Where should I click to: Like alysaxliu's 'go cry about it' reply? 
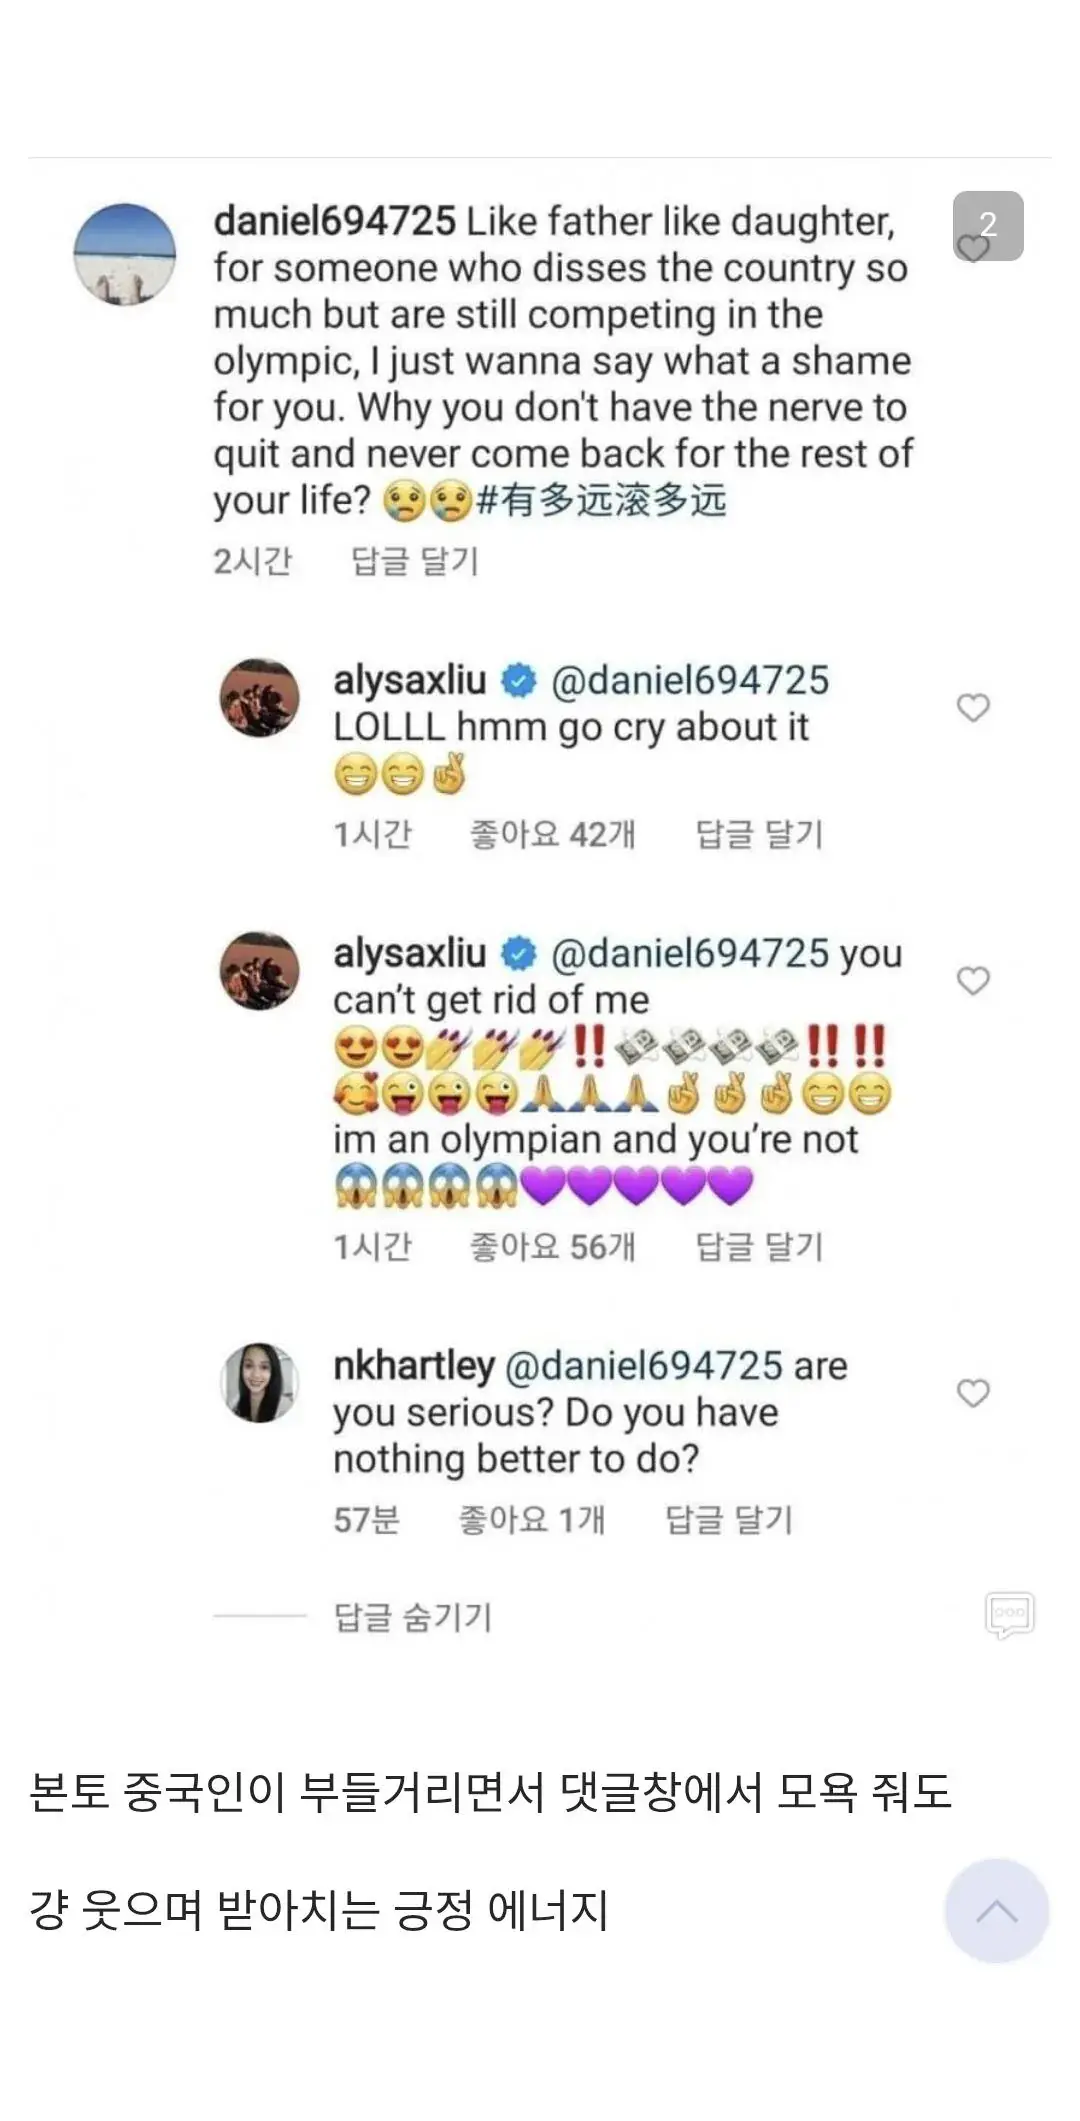[973, 708]
